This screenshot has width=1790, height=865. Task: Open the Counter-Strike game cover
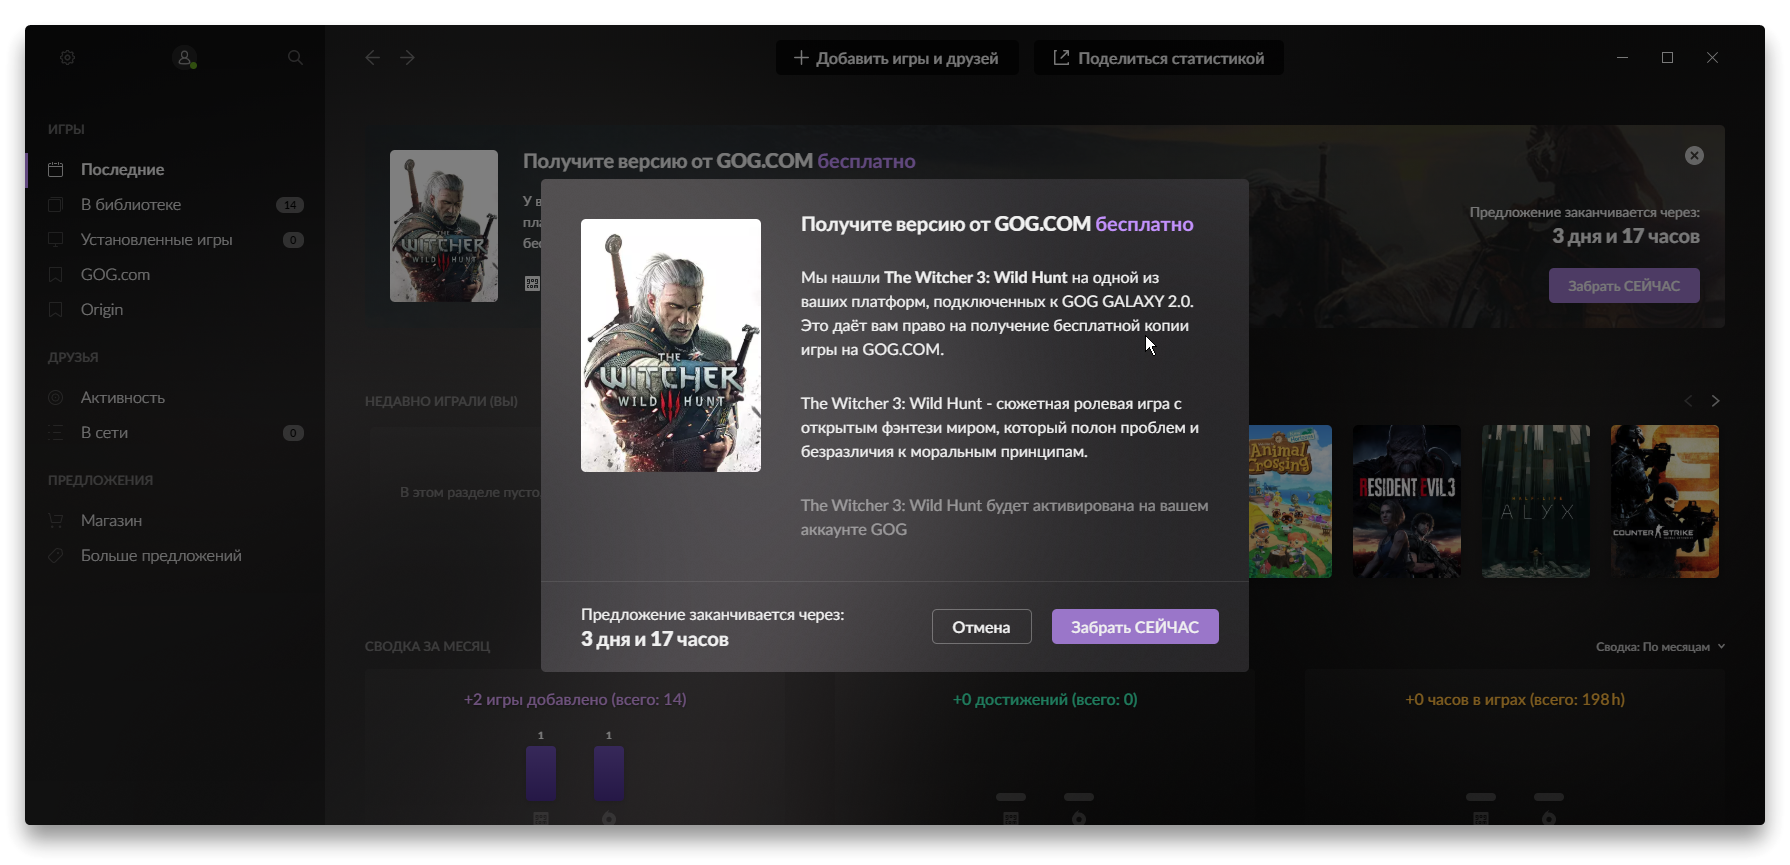1665,501
